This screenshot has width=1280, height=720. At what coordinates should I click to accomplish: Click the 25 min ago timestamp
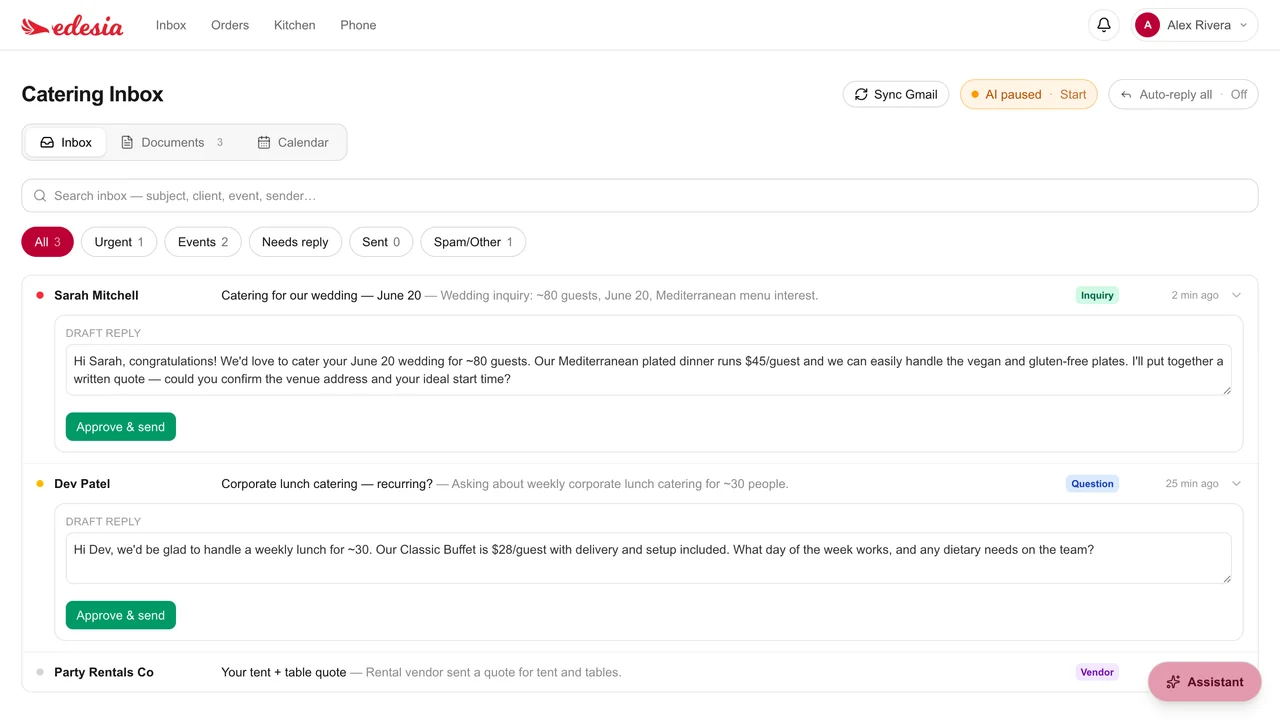[1192, 484]
